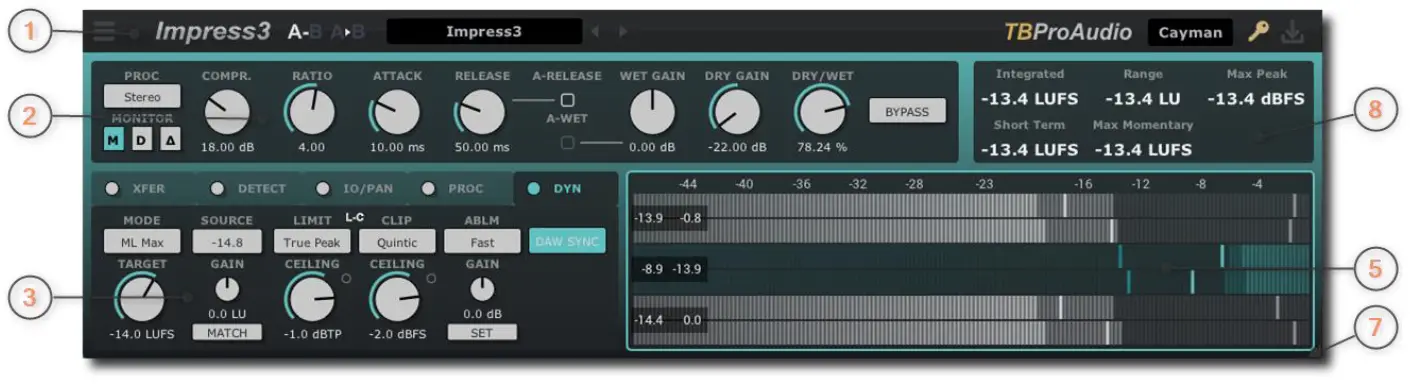Click the Max Momentary LUFS readout
Screen dimensions: 1412x387
1143,149
